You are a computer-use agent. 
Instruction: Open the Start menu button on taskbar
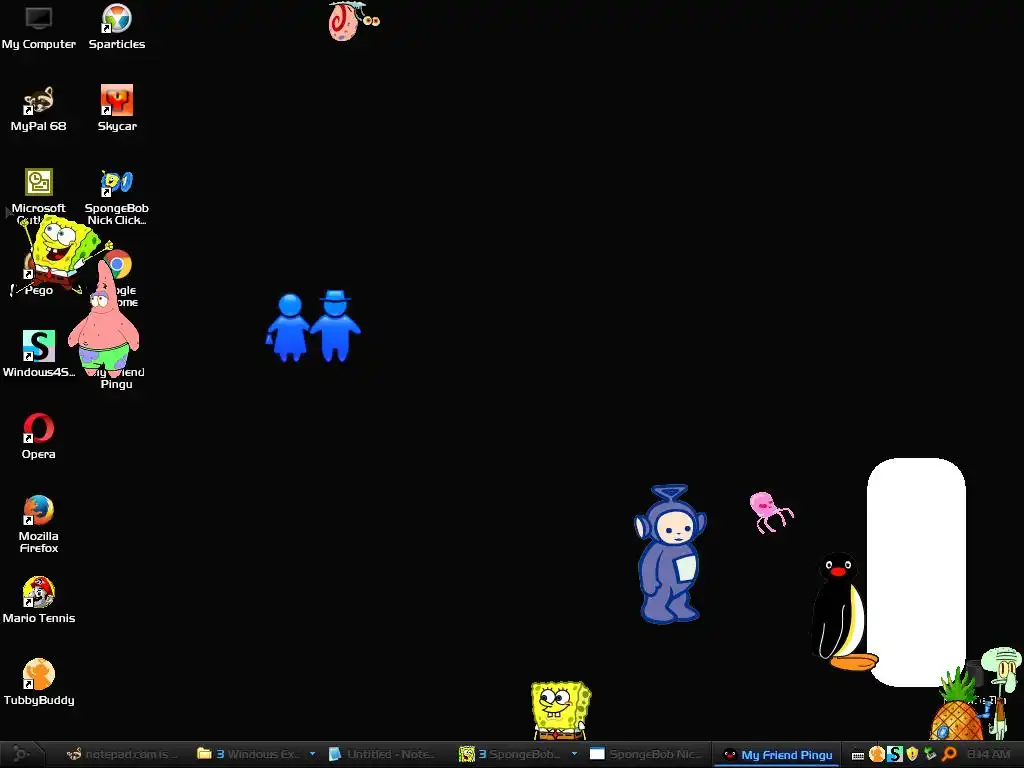click(x=21, y=754)
